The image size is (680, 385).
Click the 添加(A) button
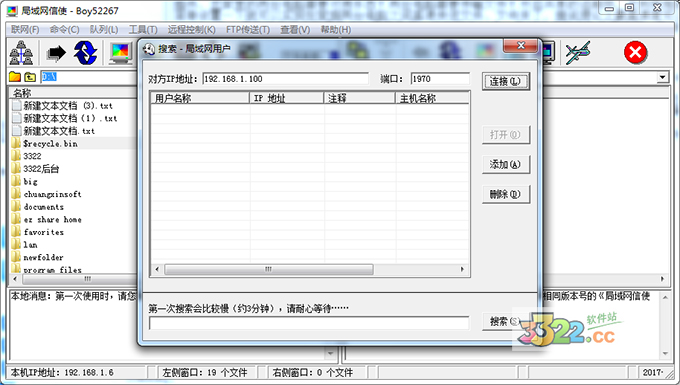[x=506, y=164]
